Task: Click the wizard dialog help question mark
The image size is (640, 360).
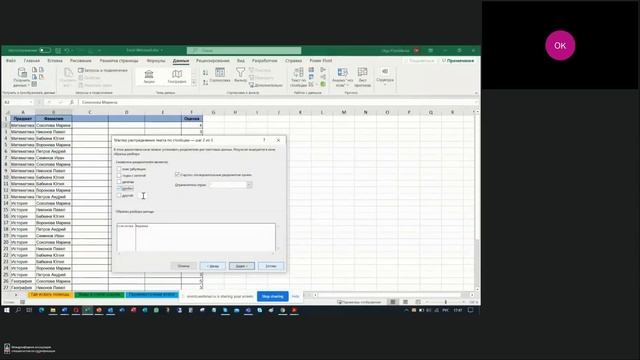Action: [264, 140]
